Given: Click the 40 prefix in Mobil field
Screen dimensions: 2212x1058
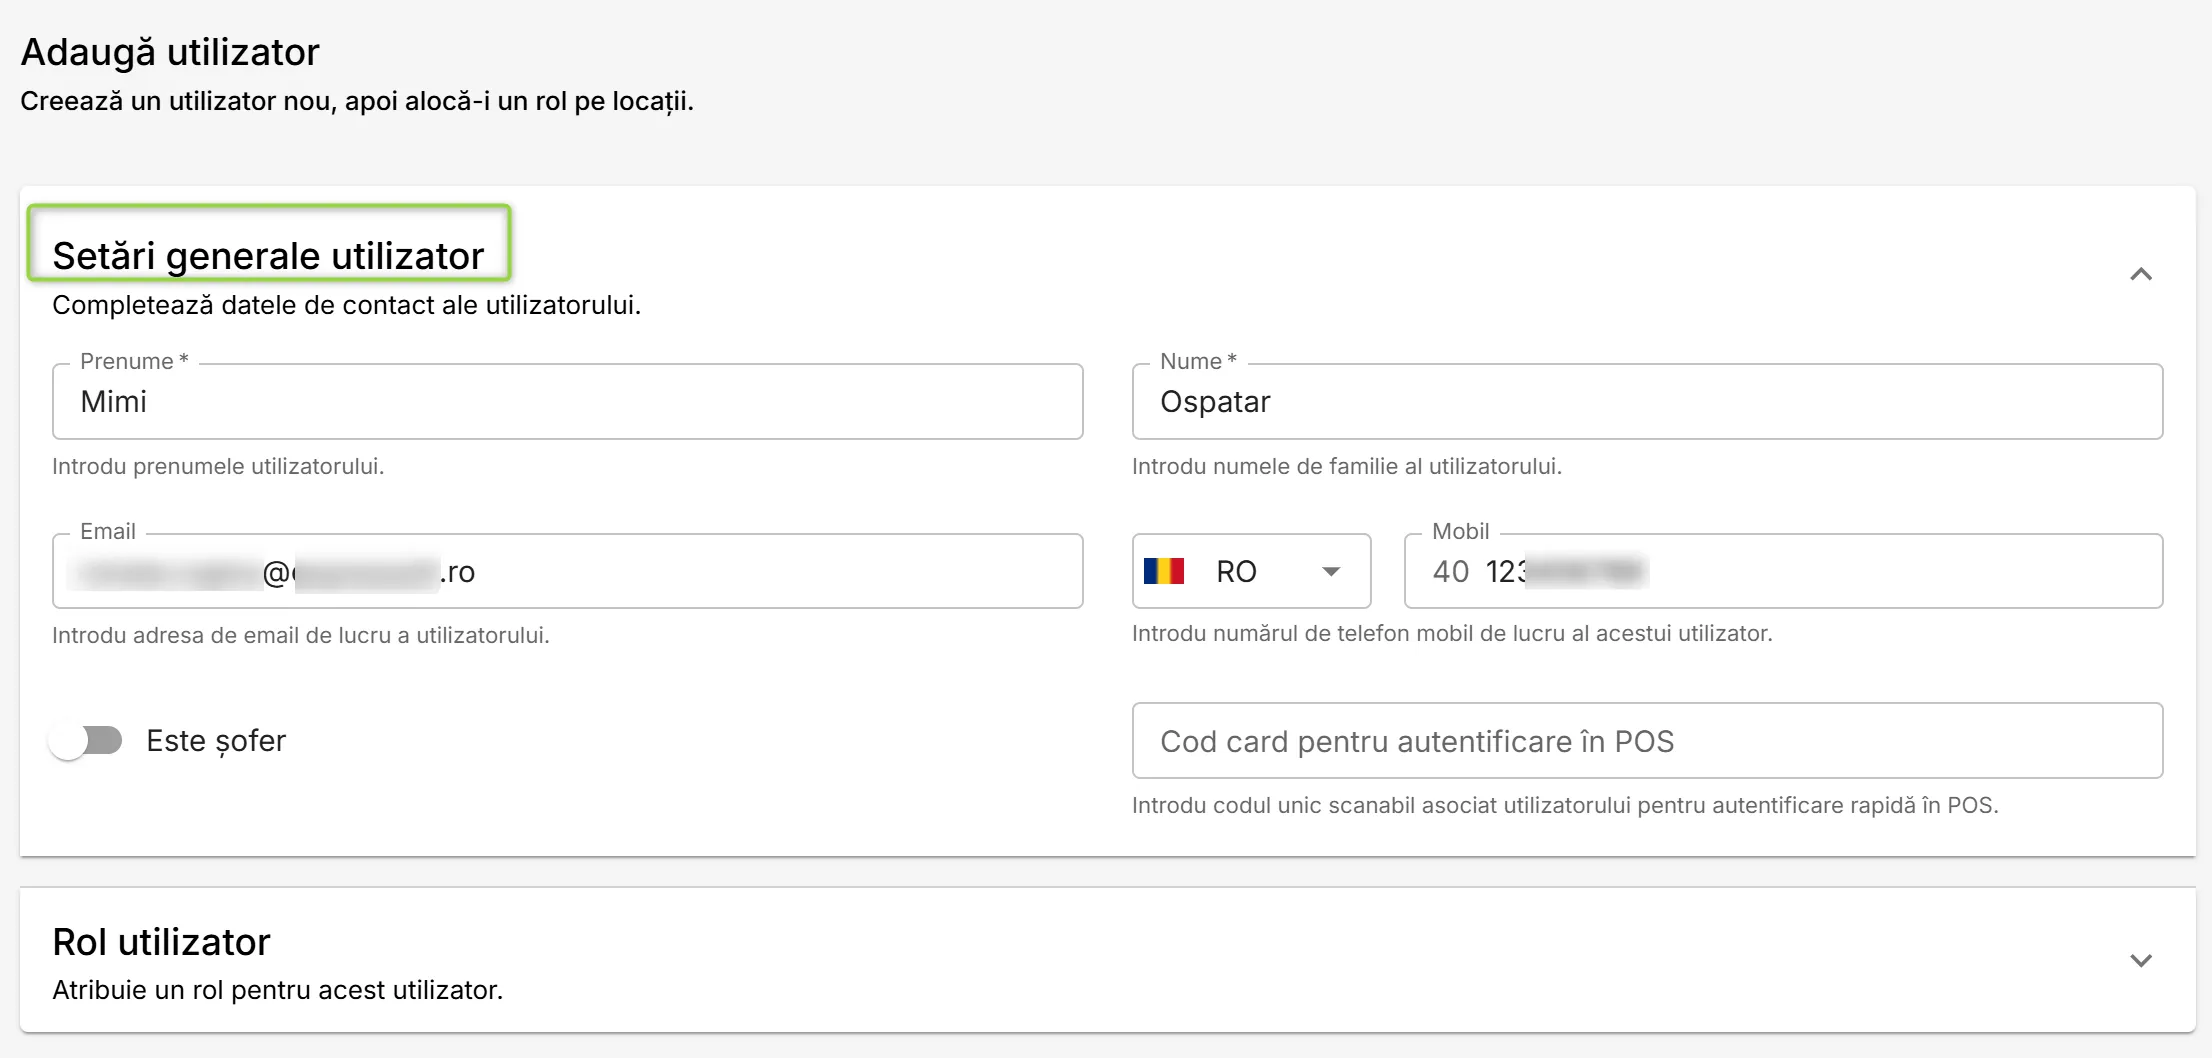Looking at the screenshot, I should (x=1450, y=571).
